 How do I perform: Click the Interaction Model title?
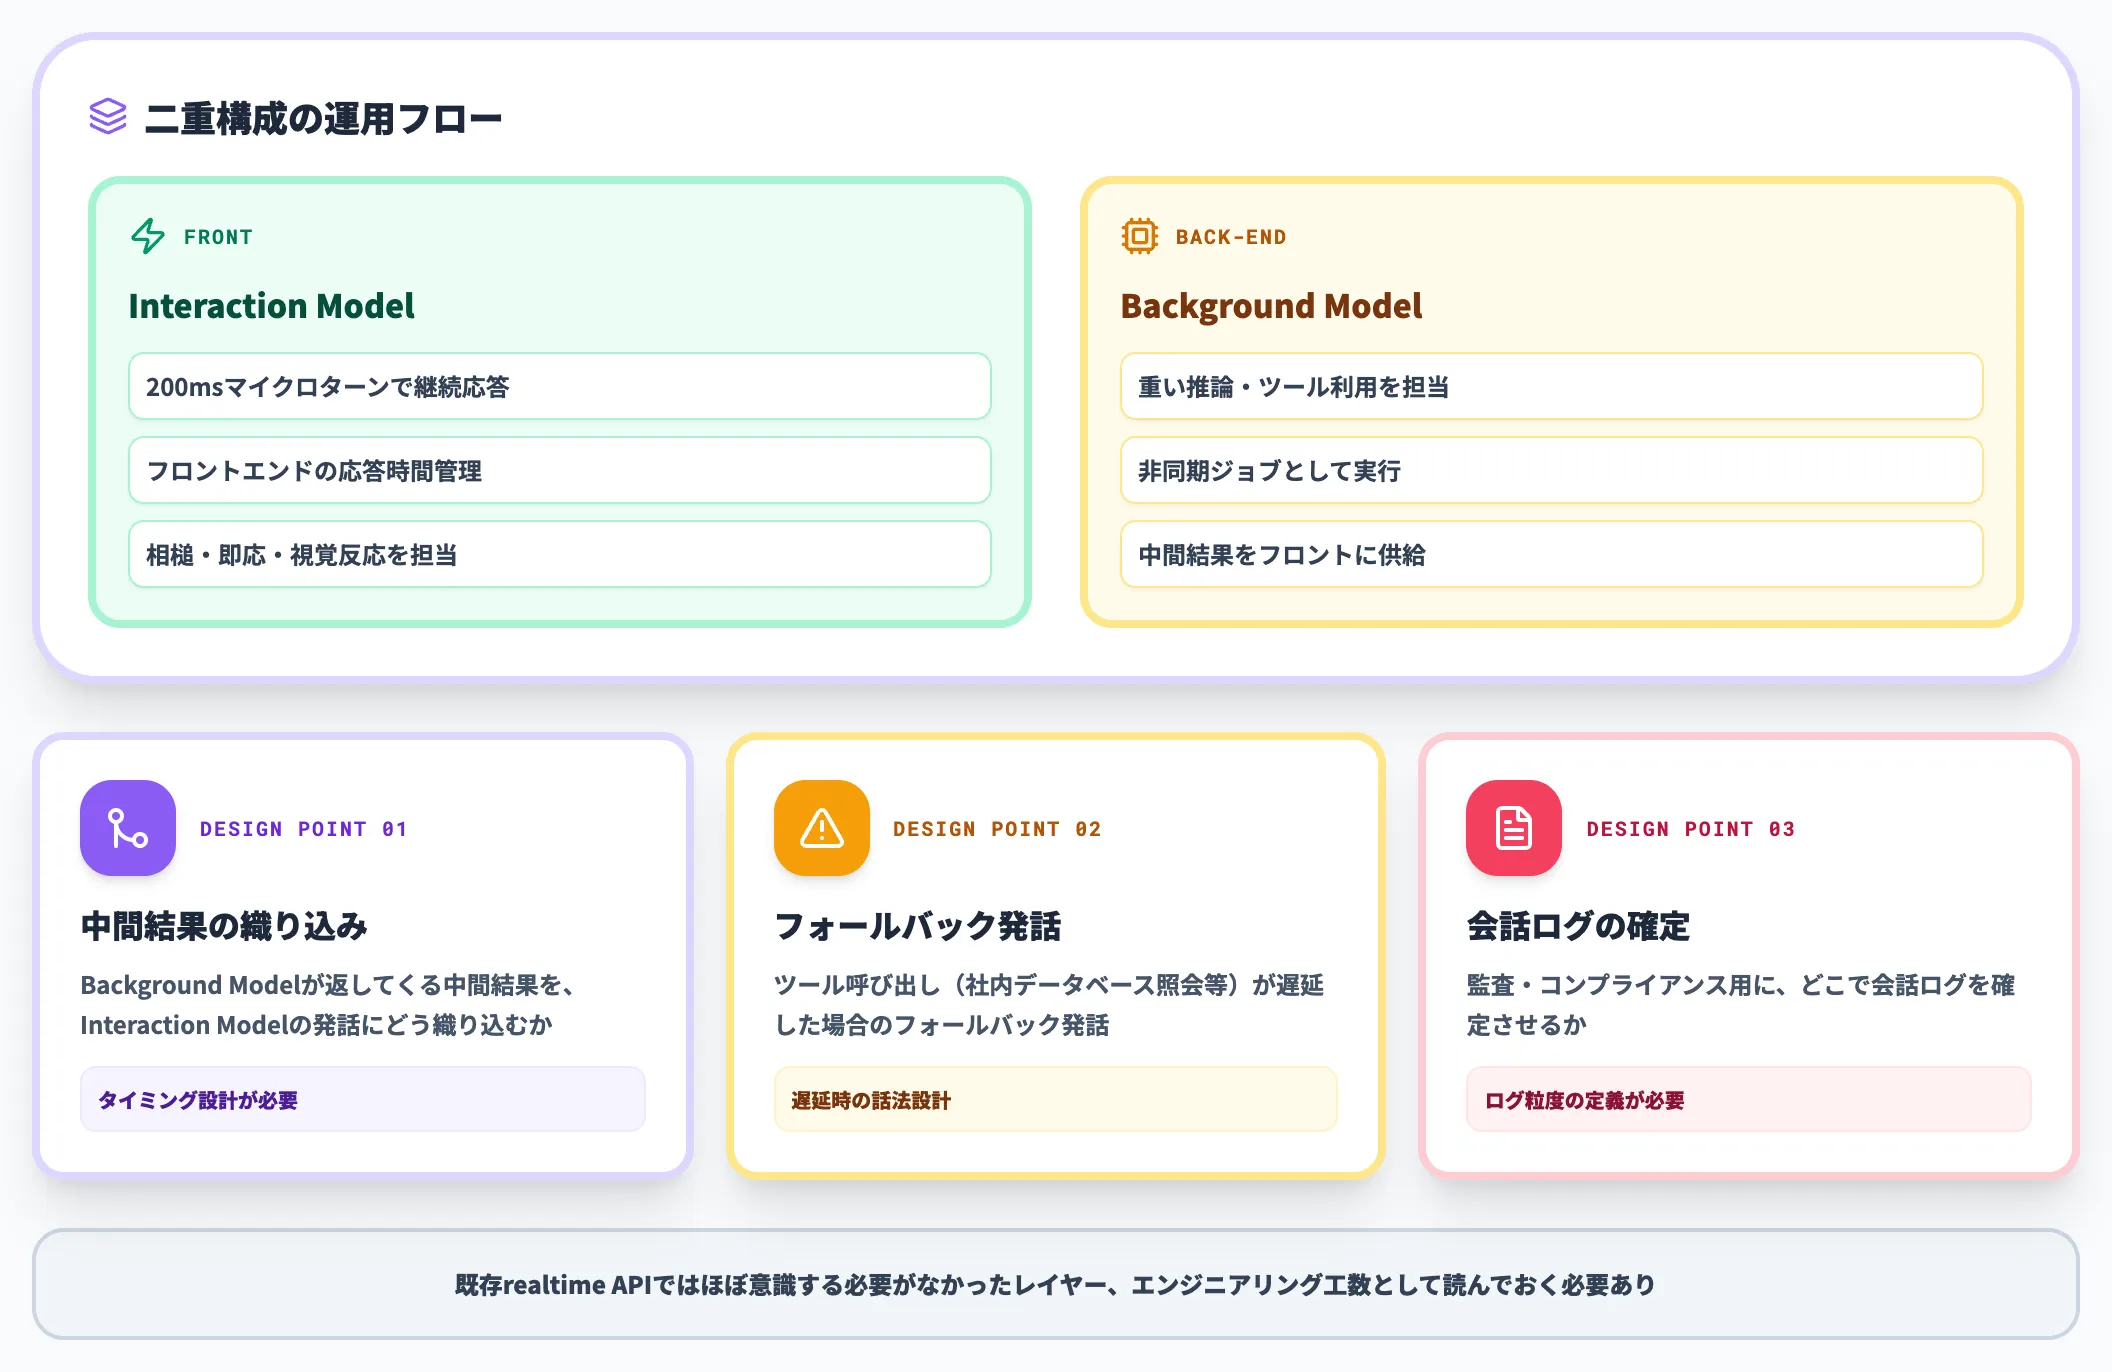(272, 306)
